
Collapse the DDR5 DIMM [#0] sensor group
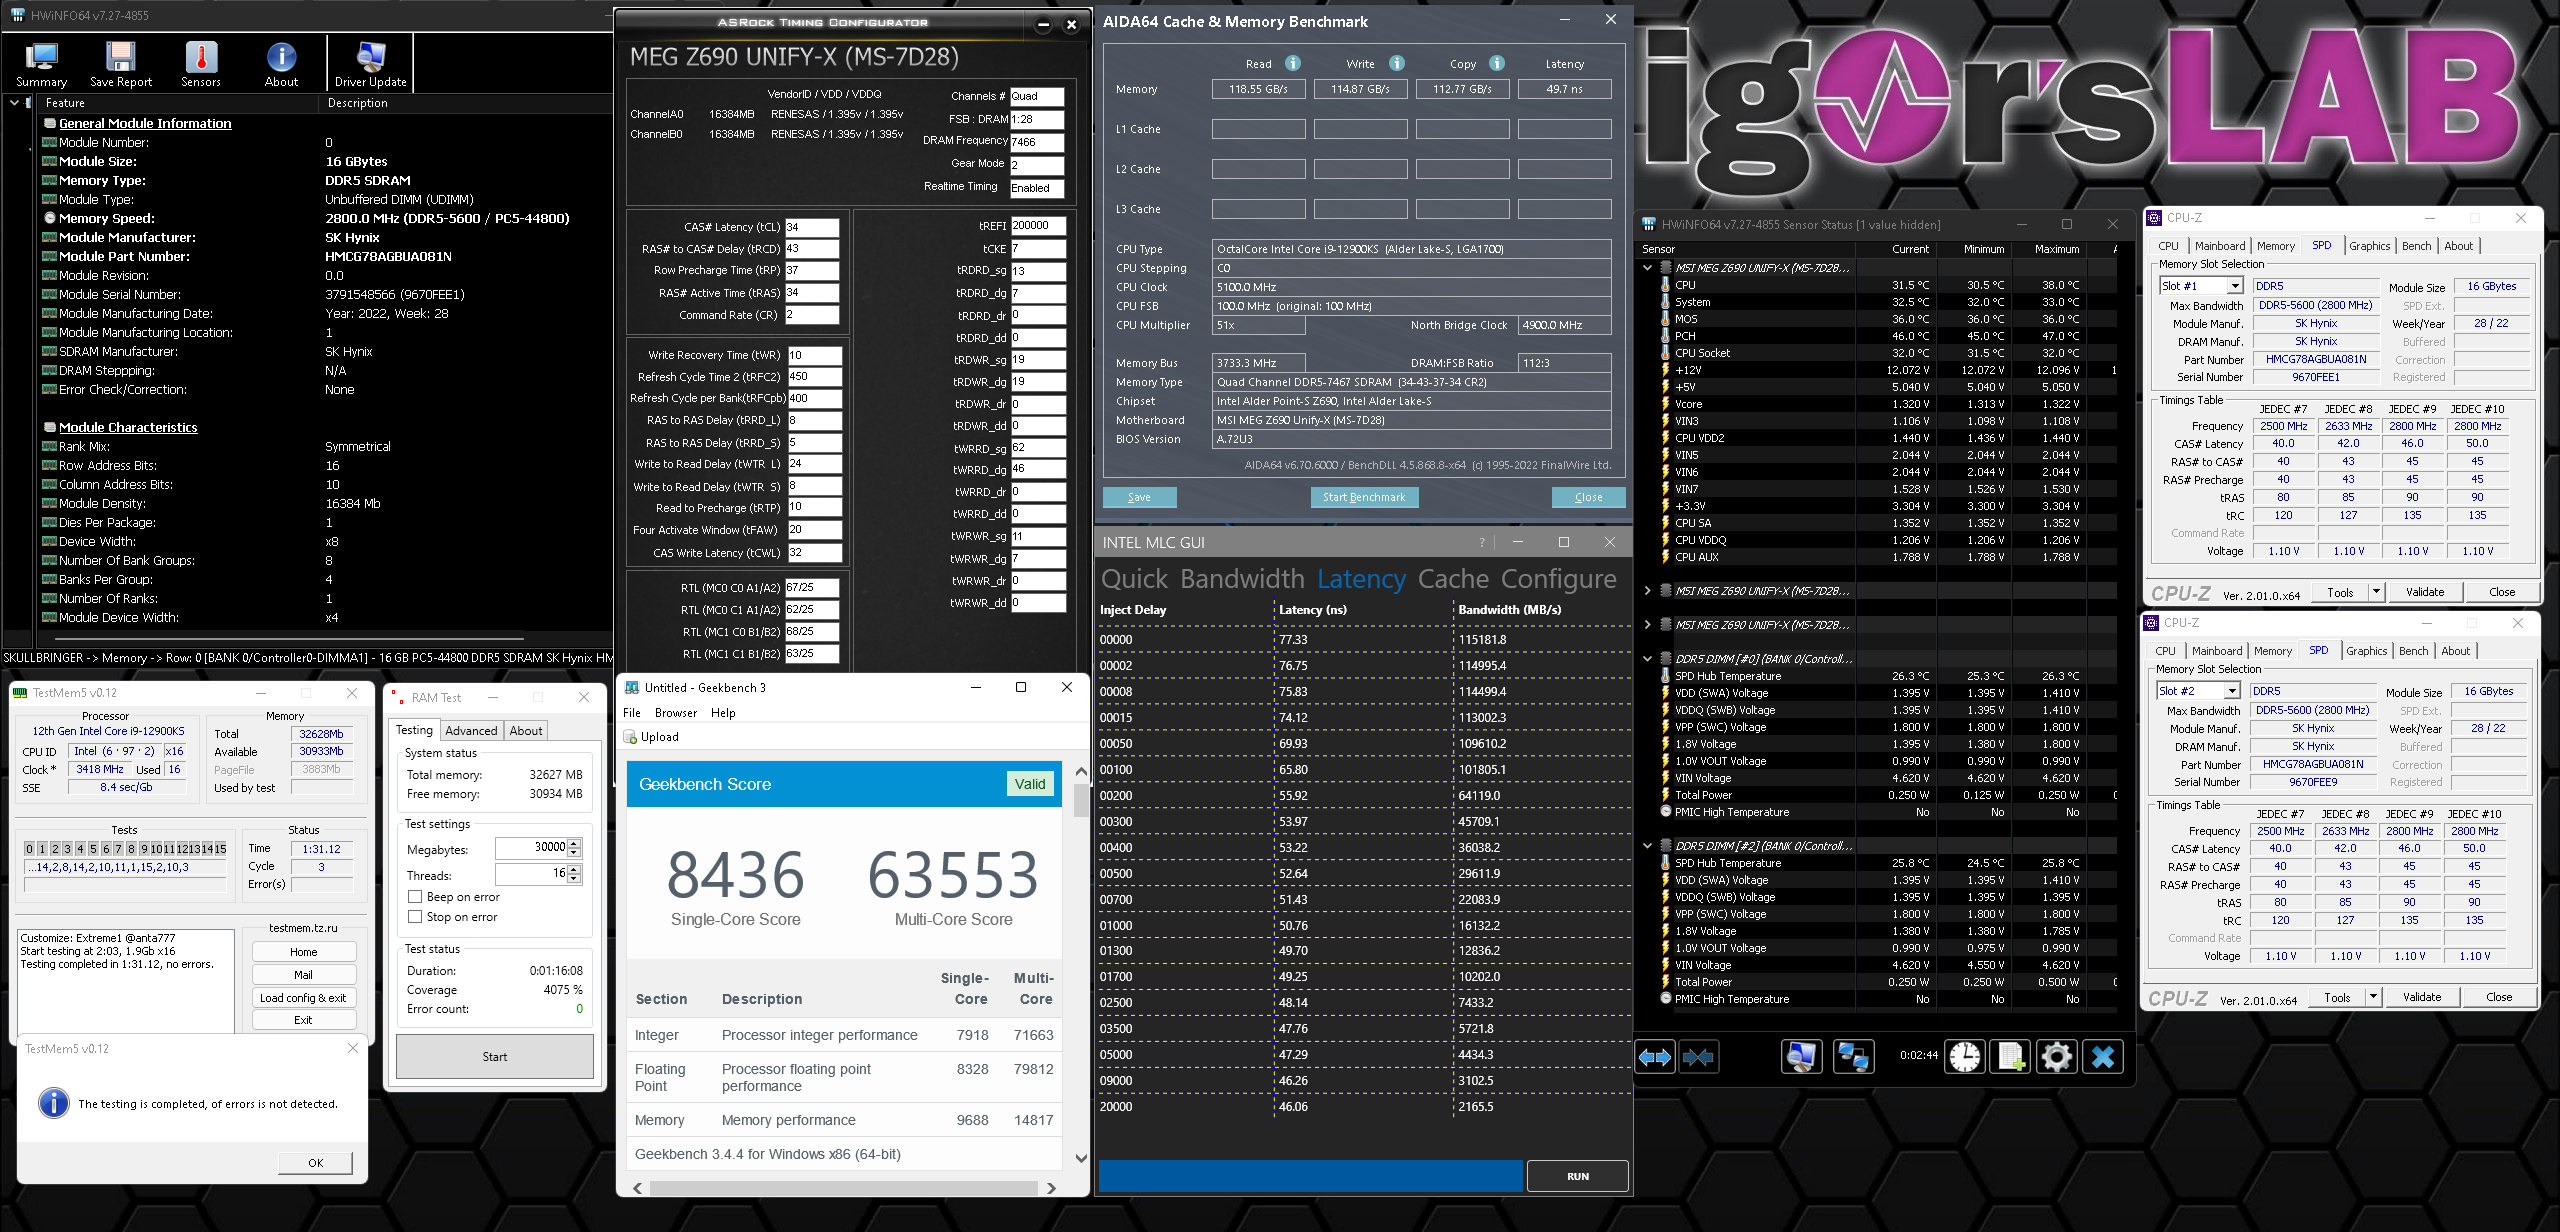pos(1648,659)
